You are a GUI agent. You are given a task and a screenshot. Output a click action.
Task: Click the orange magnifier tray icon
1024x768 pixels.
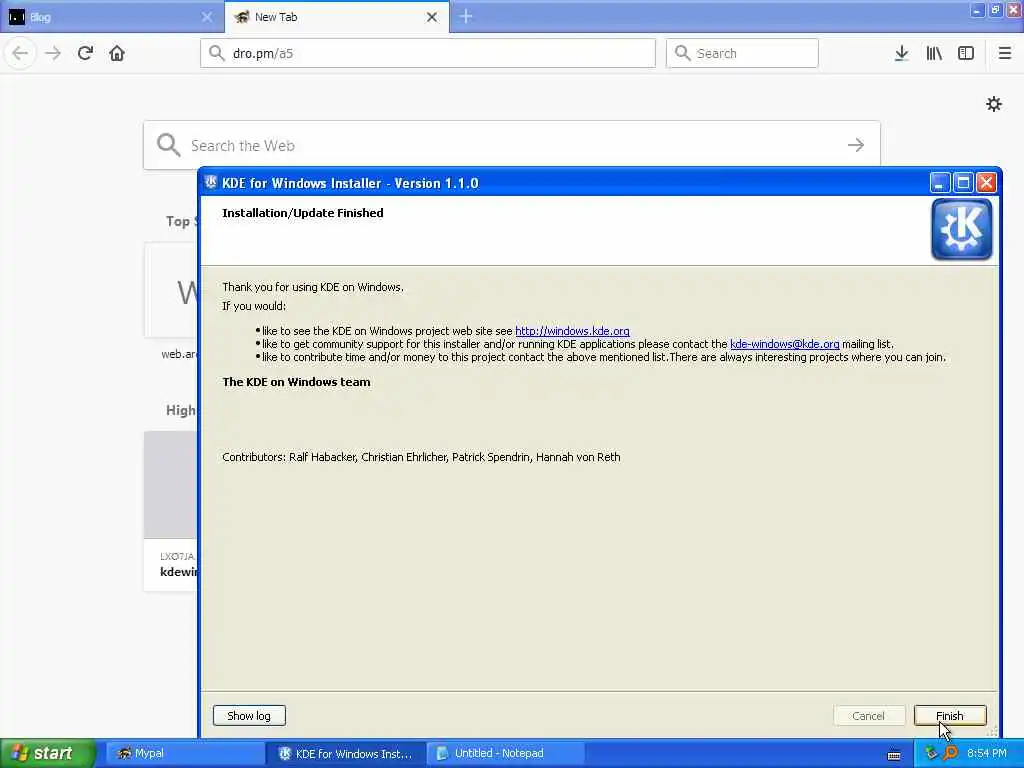click(x=951, y=753)
